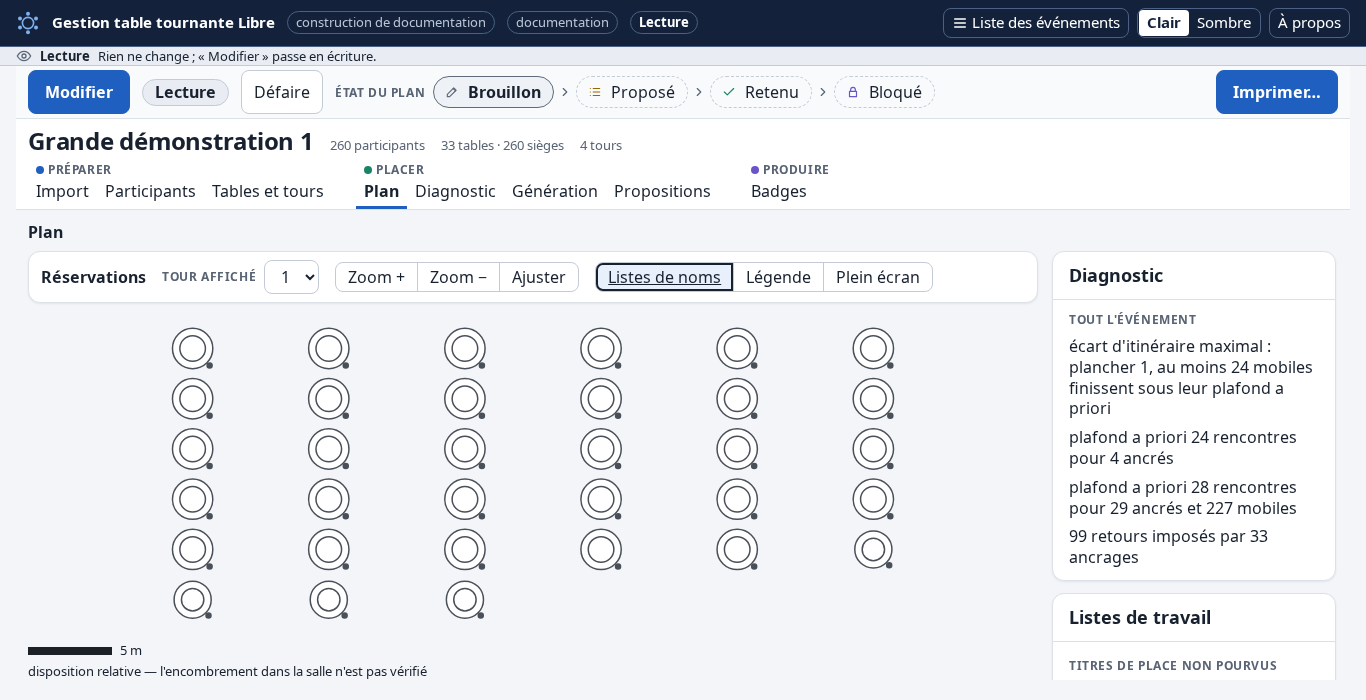Click the pencil icon in Brouillon state
The image size is (1366, 700).
coord(452,92)
